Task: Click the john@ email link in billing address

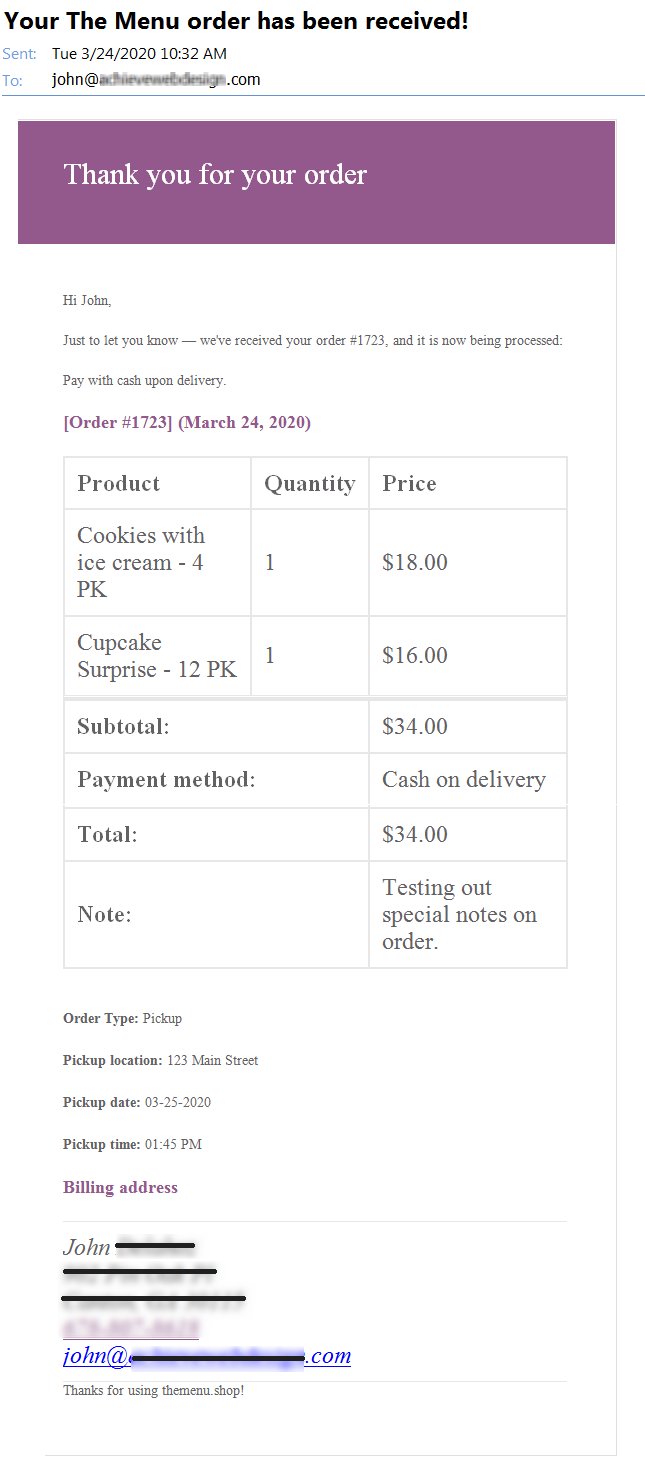Action: coord(207,1356)
